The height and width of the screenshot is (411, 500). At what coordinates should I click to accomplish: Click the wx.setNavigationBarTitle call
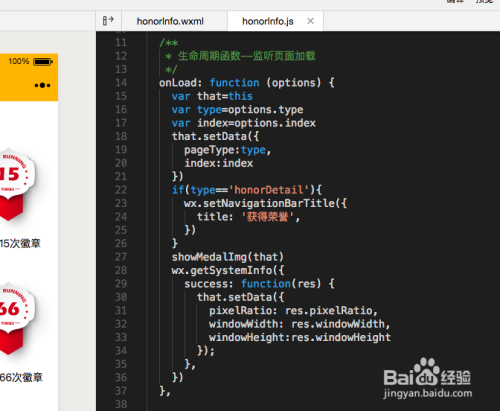click(x=265, y=203)
